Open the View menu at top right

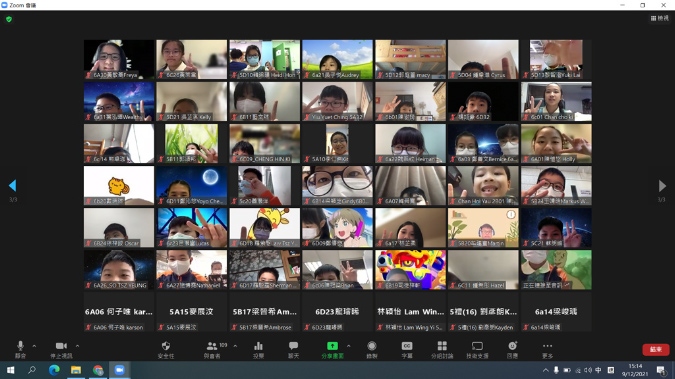[x=660, y=18]
